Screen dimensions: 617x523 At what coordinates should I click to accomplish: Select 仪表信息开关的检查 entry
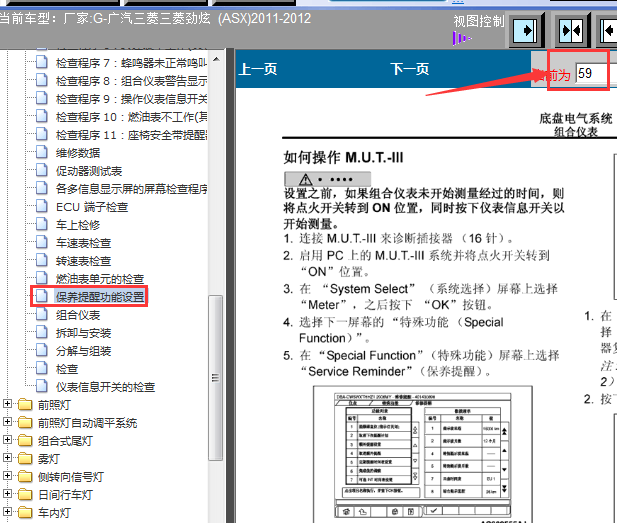pos(105,387)
